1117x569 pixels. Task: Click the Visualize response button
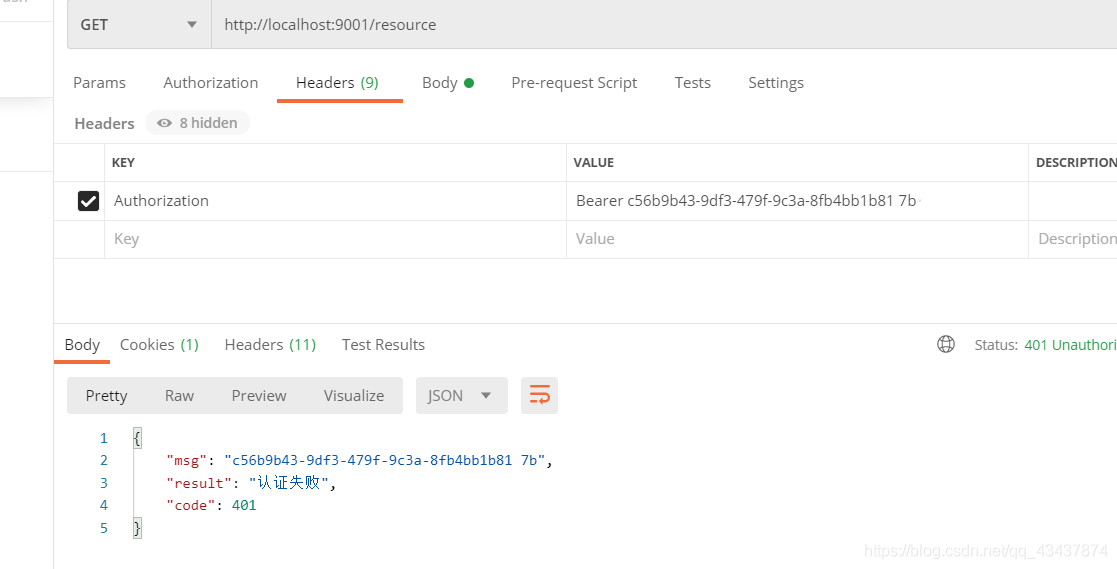point(353,396)
